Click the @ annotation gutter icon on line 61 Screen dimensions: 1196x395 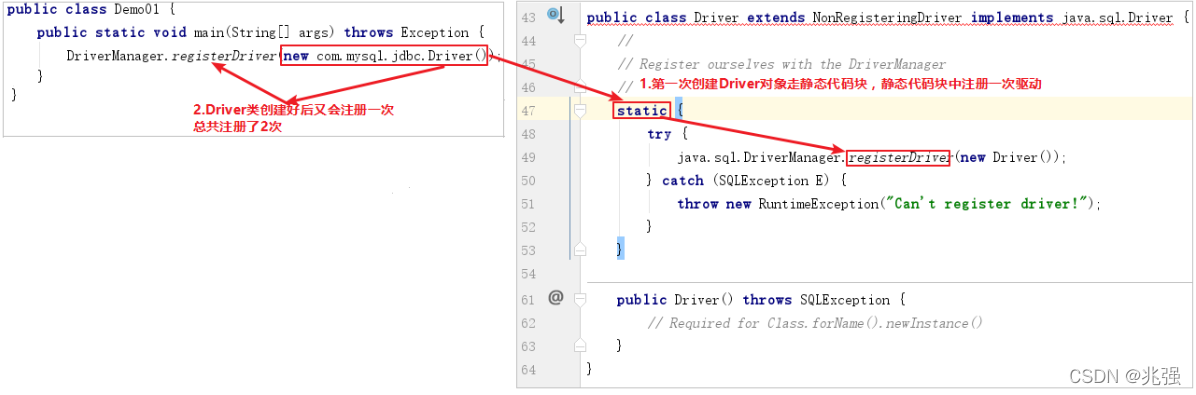point(555,299)
